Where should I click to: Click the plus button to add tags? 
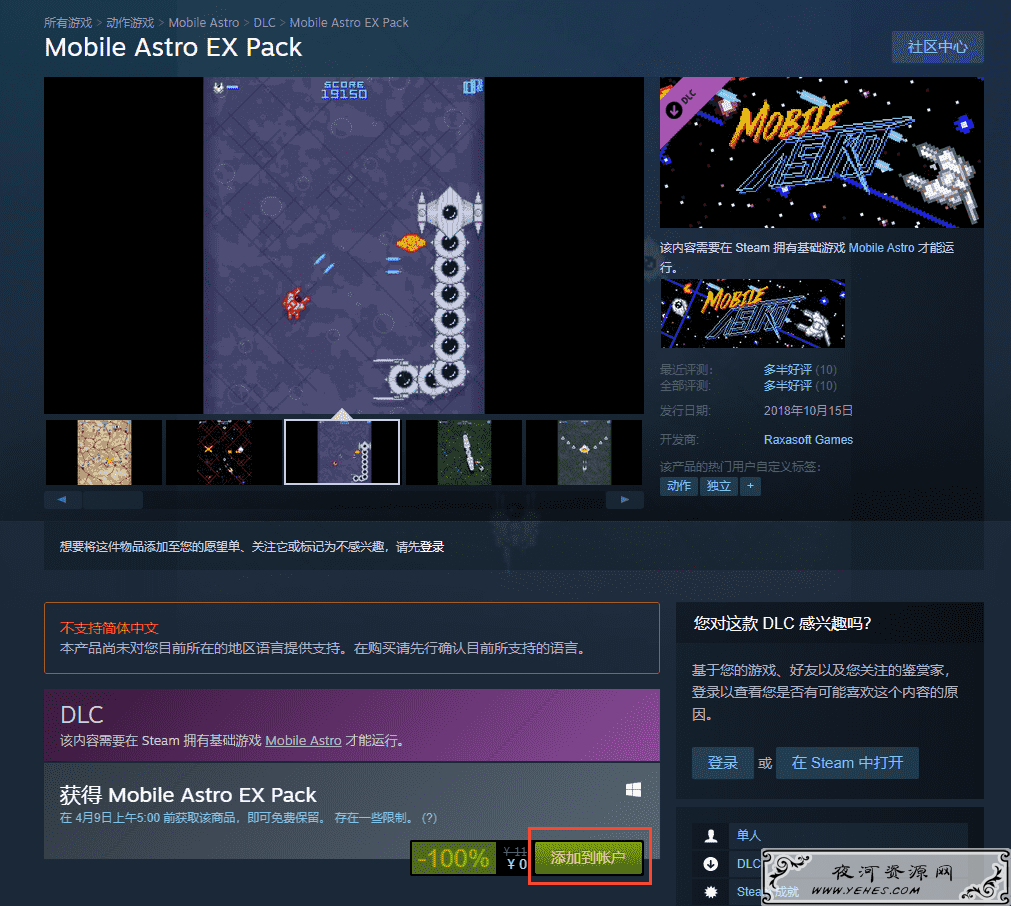(x=751, y=486)
